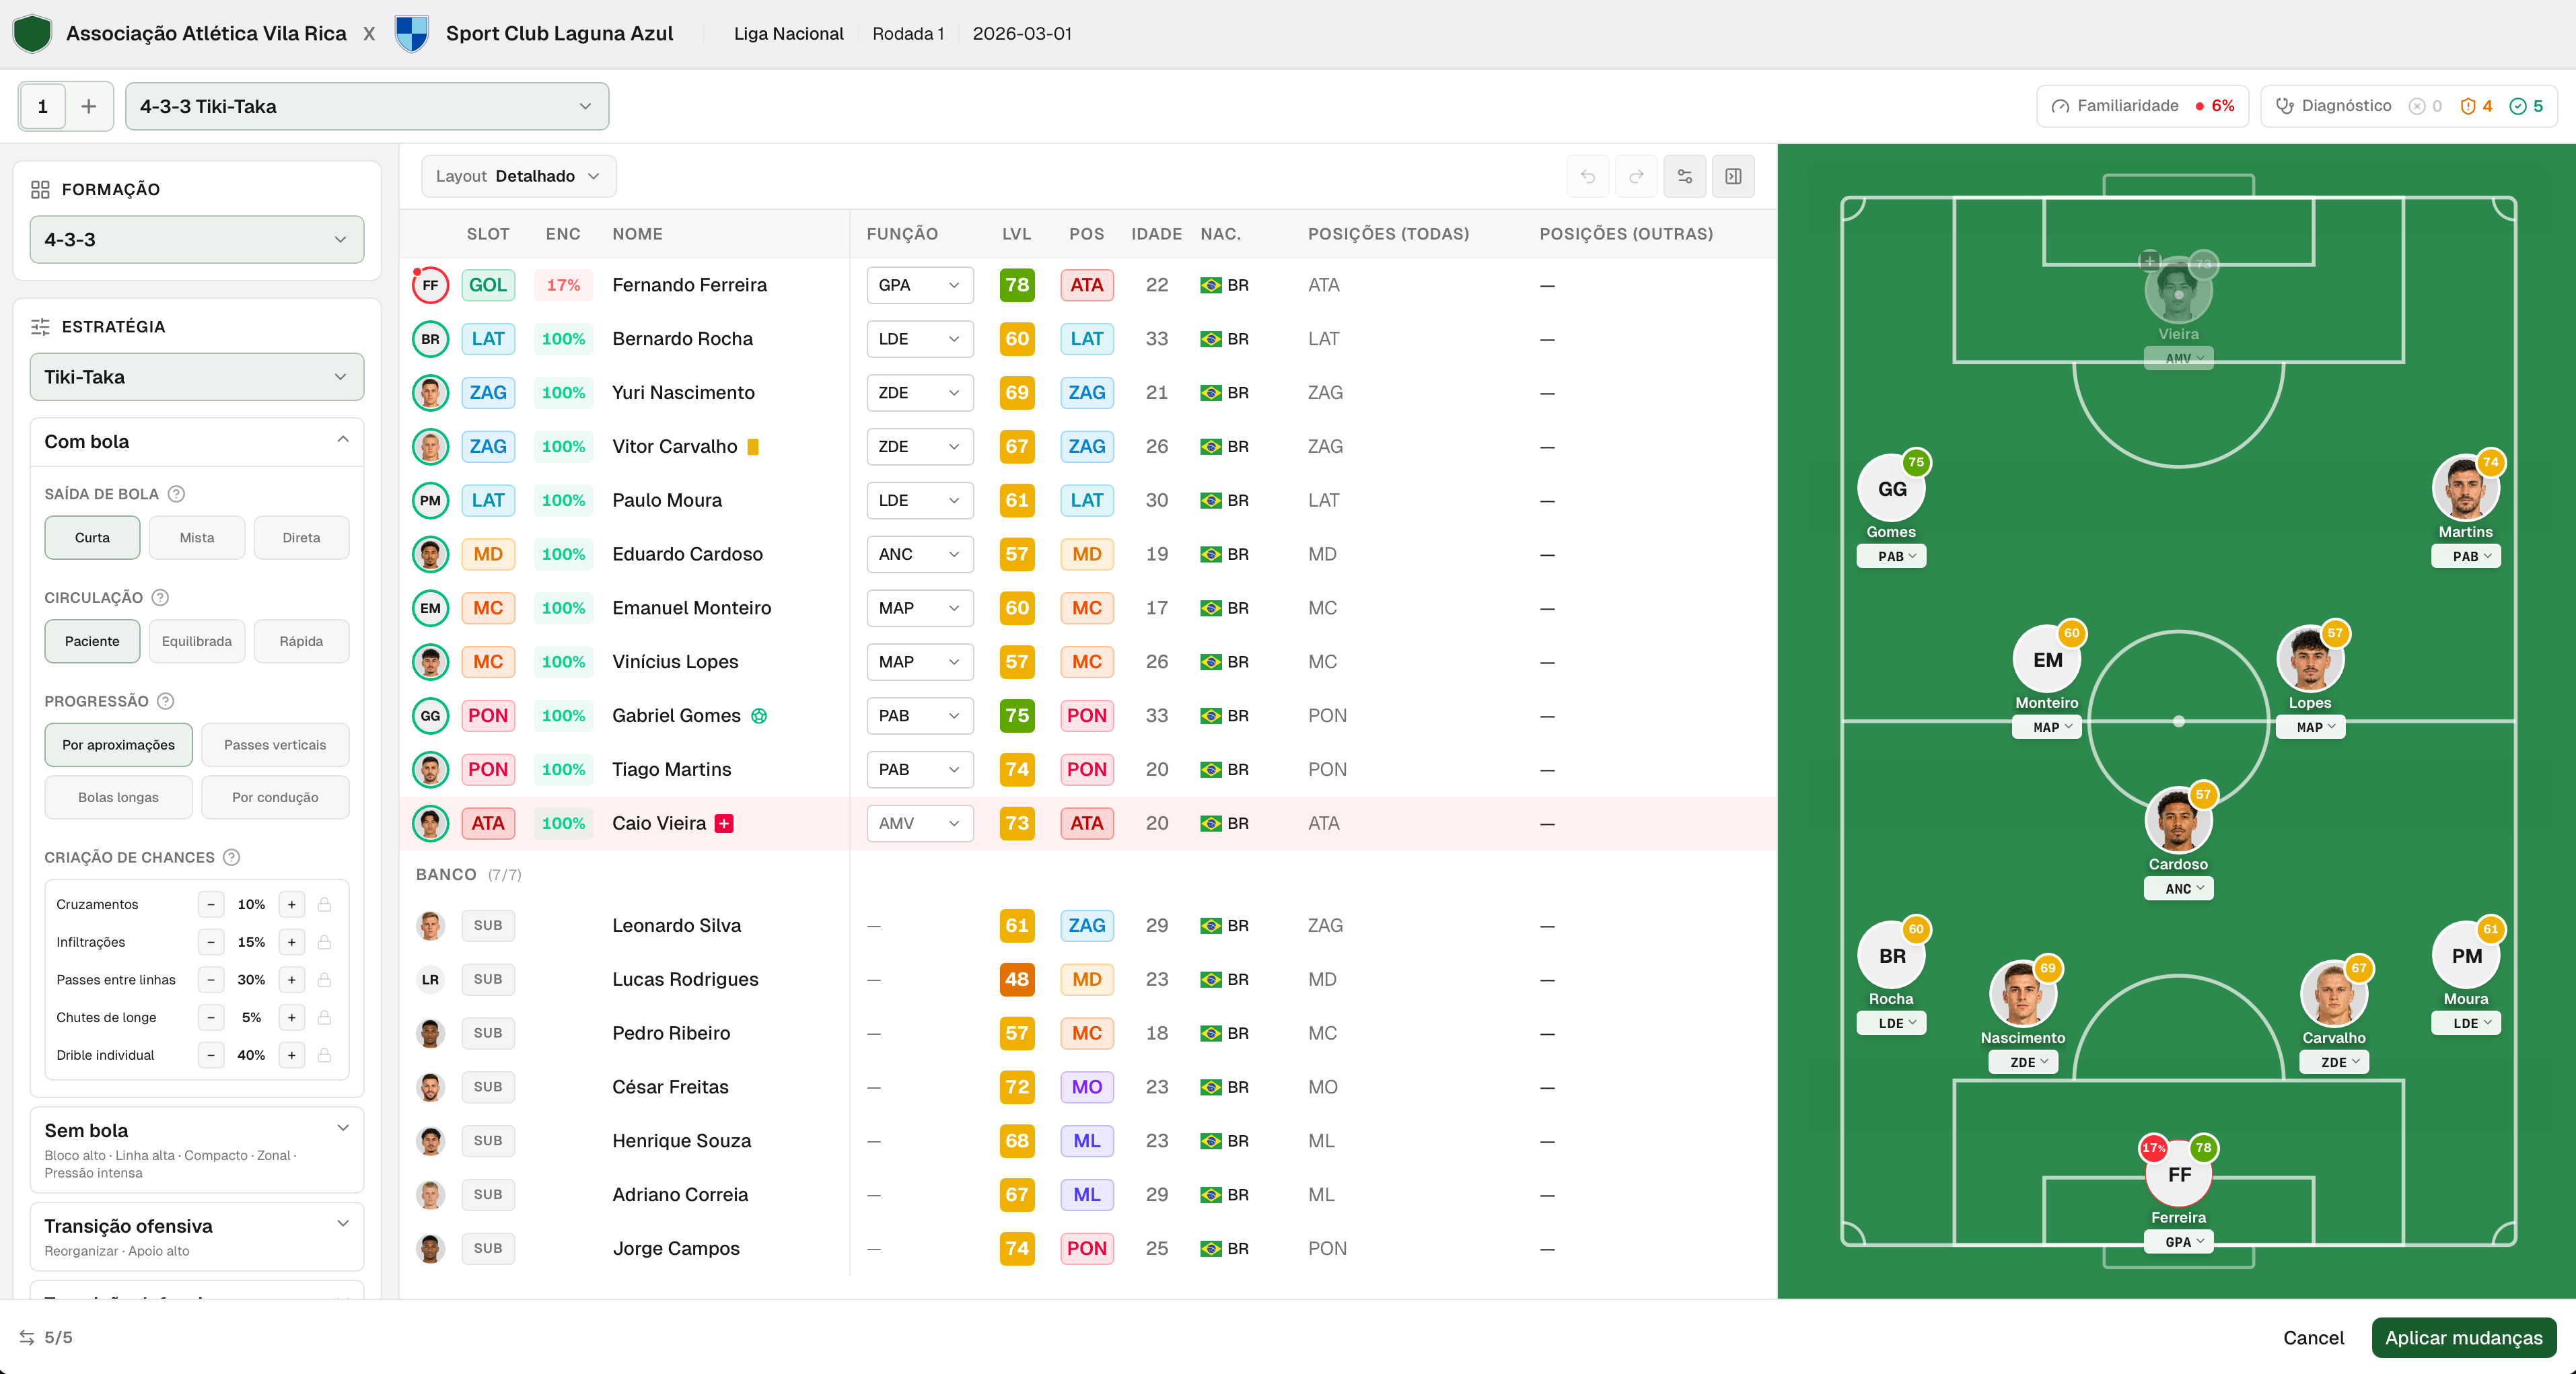Open the 4-3-3 formation dropdown
The width and height of the screenshot is (2576, 1374).
click(197, 239)
